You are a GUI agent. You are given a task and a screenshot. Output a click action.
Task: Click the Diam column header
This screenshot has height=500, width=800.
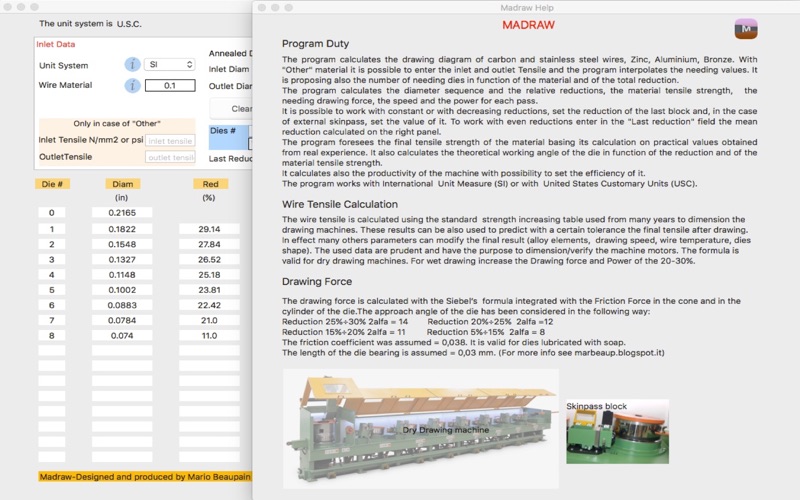[x=122, y=184]
